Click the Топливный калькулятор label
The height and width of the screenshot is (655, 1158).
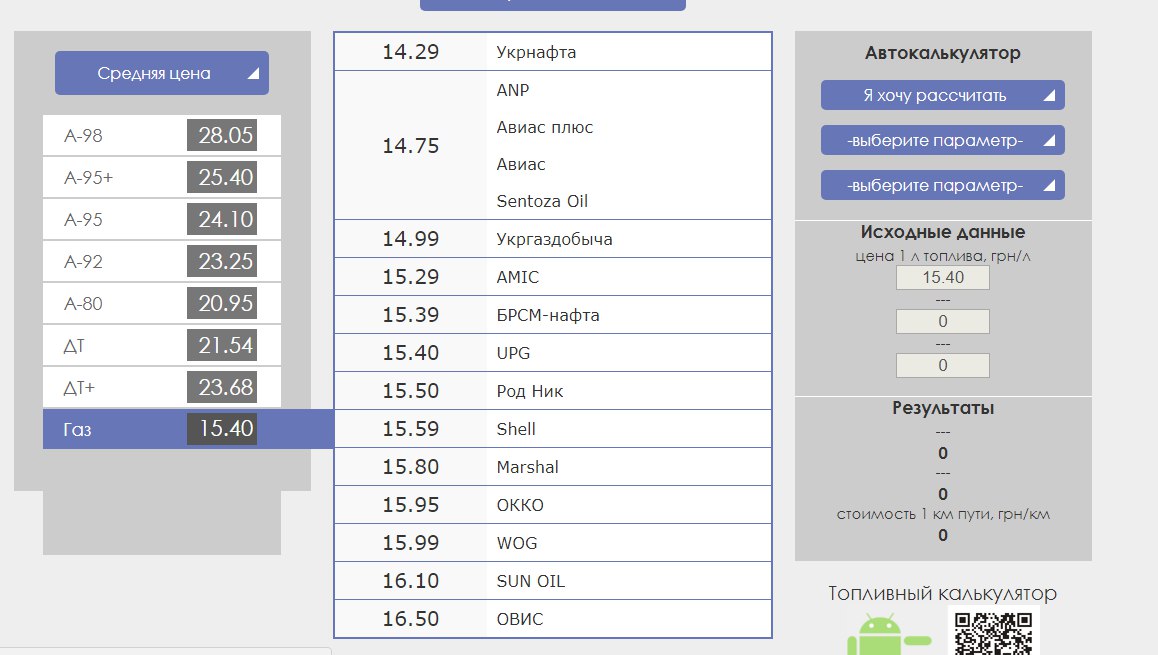(942, 594)
